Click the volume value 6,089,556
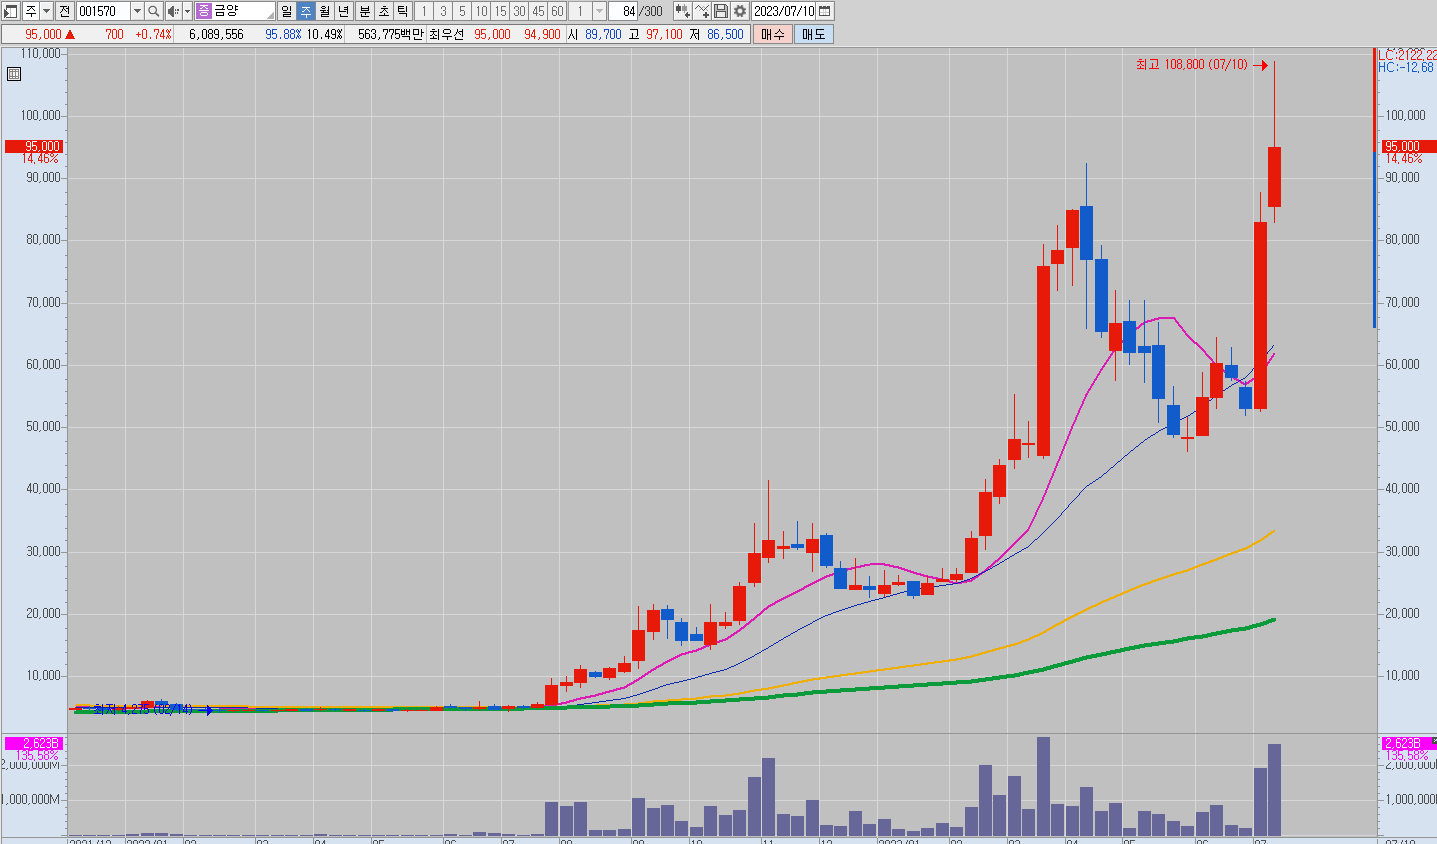Image resolution: width=1437 pixels, height=844 pixels. tap(216, 34)
